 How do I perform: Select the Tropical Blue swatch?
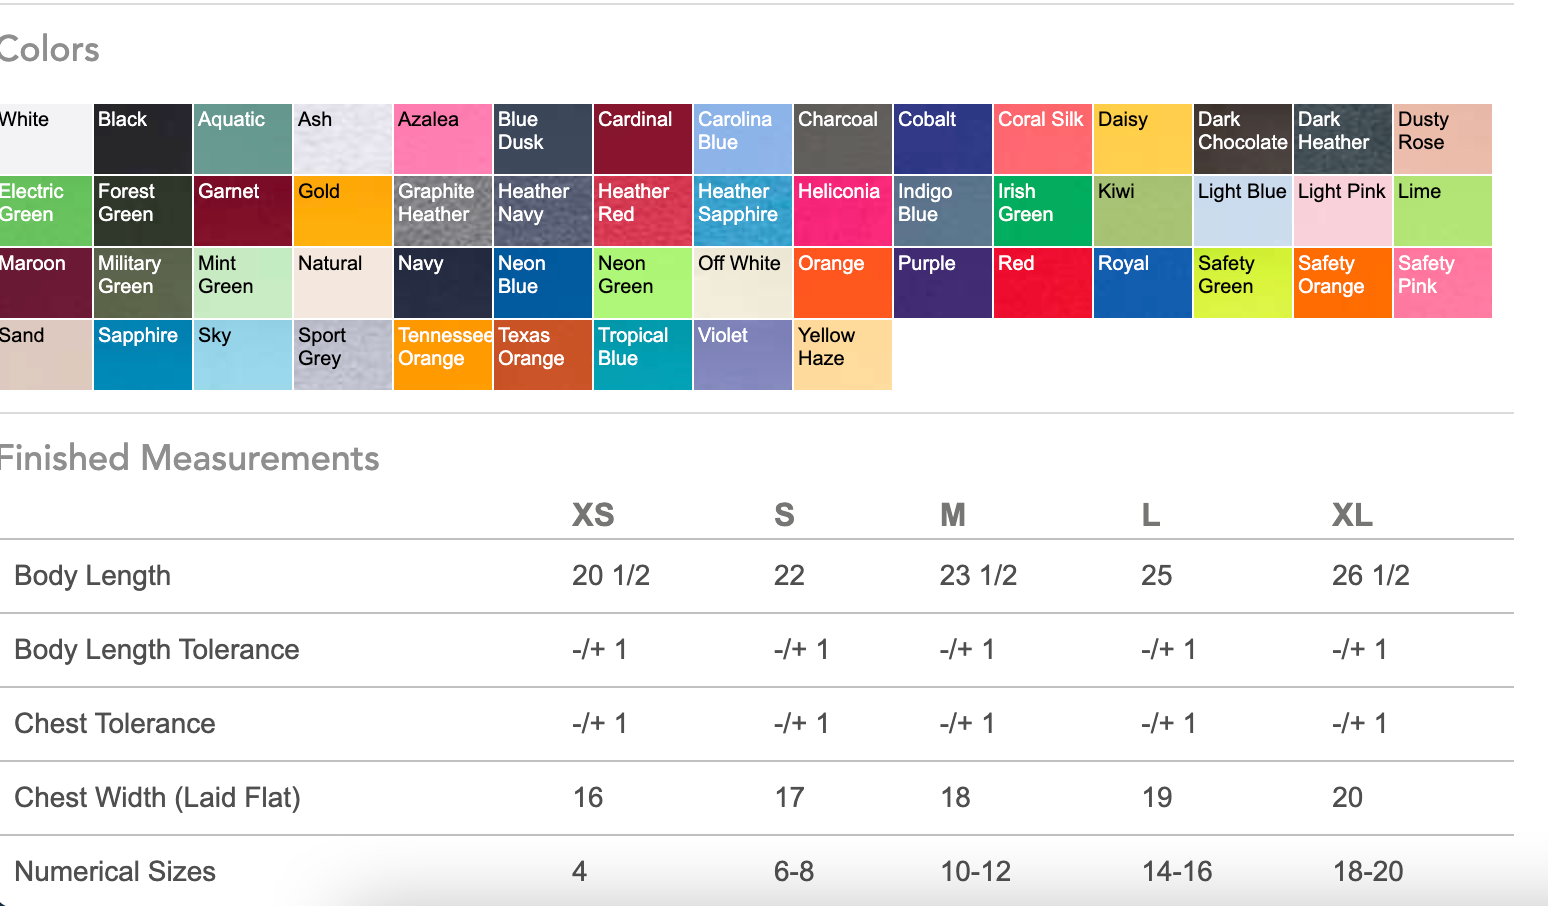[x=643, y=355]
